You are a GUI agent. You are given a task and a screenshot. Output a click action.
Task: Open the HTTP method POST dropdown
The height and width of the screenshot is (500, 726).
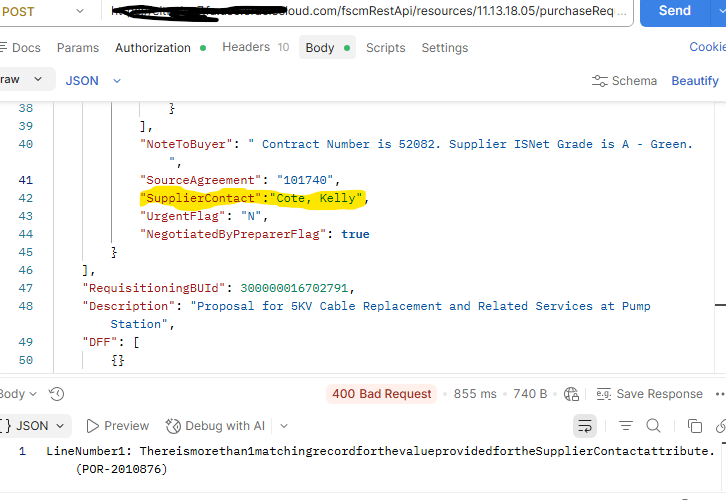tap(44, 11)
